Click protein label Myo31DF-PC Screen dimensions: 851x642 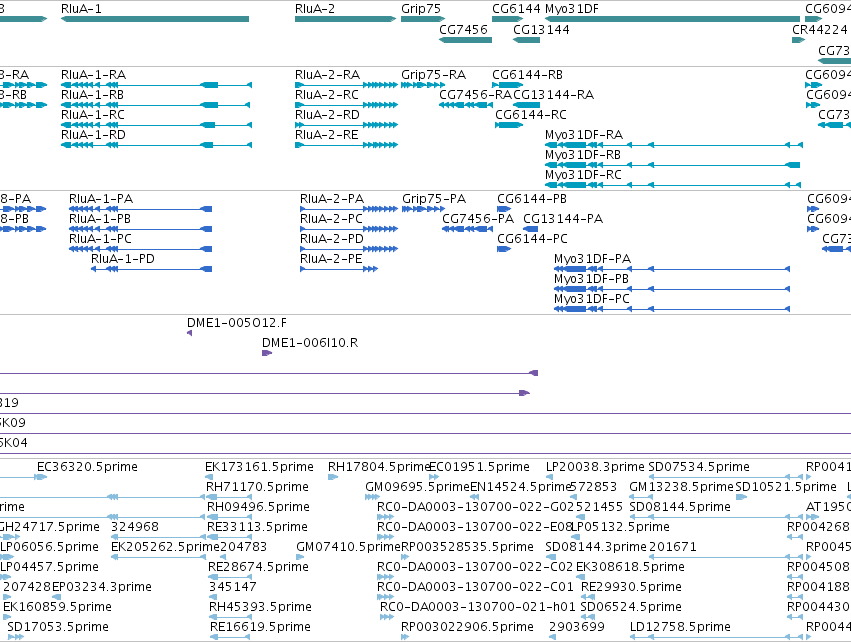tap(592, 299)
